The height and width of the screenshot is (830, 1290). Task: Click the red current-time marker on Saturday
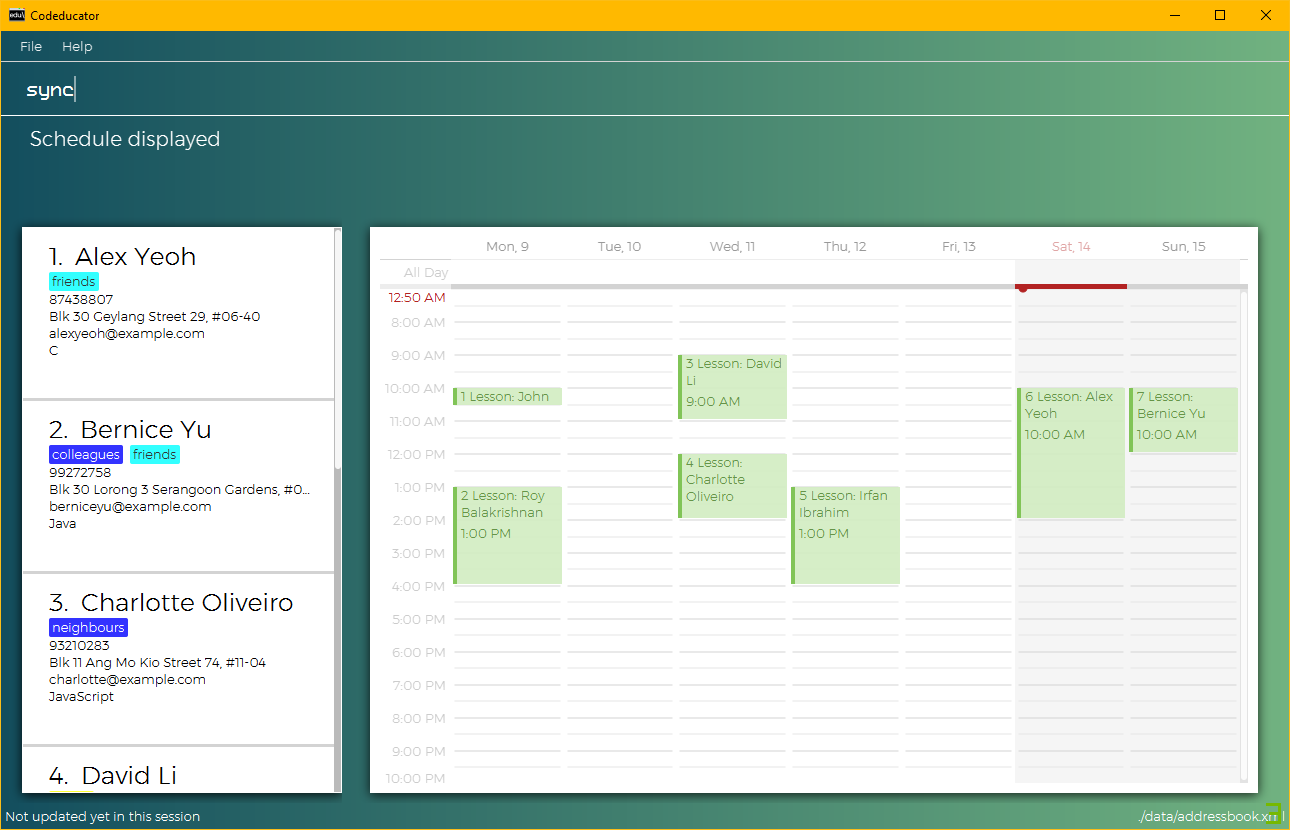click(x=1071, y=287)
